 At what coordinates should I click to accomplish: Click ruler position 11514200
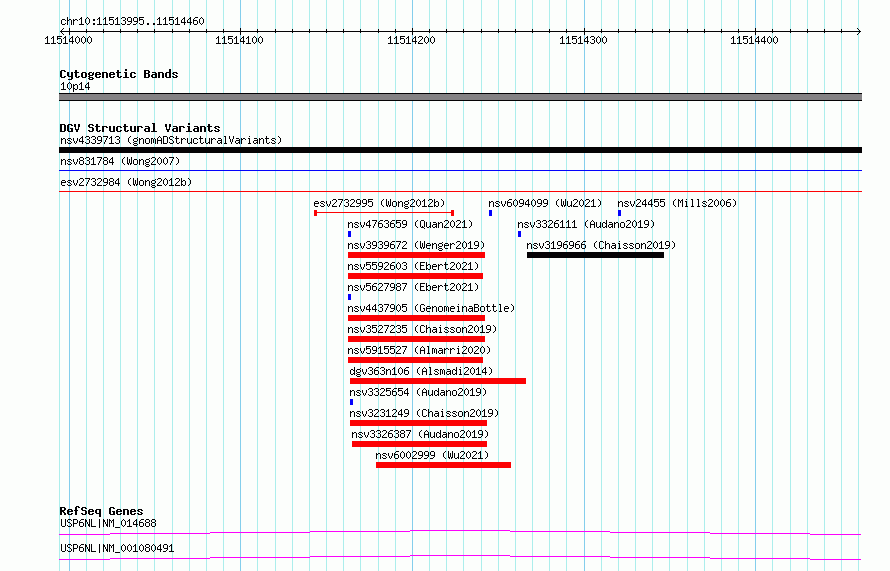click(x=411, y=40)
